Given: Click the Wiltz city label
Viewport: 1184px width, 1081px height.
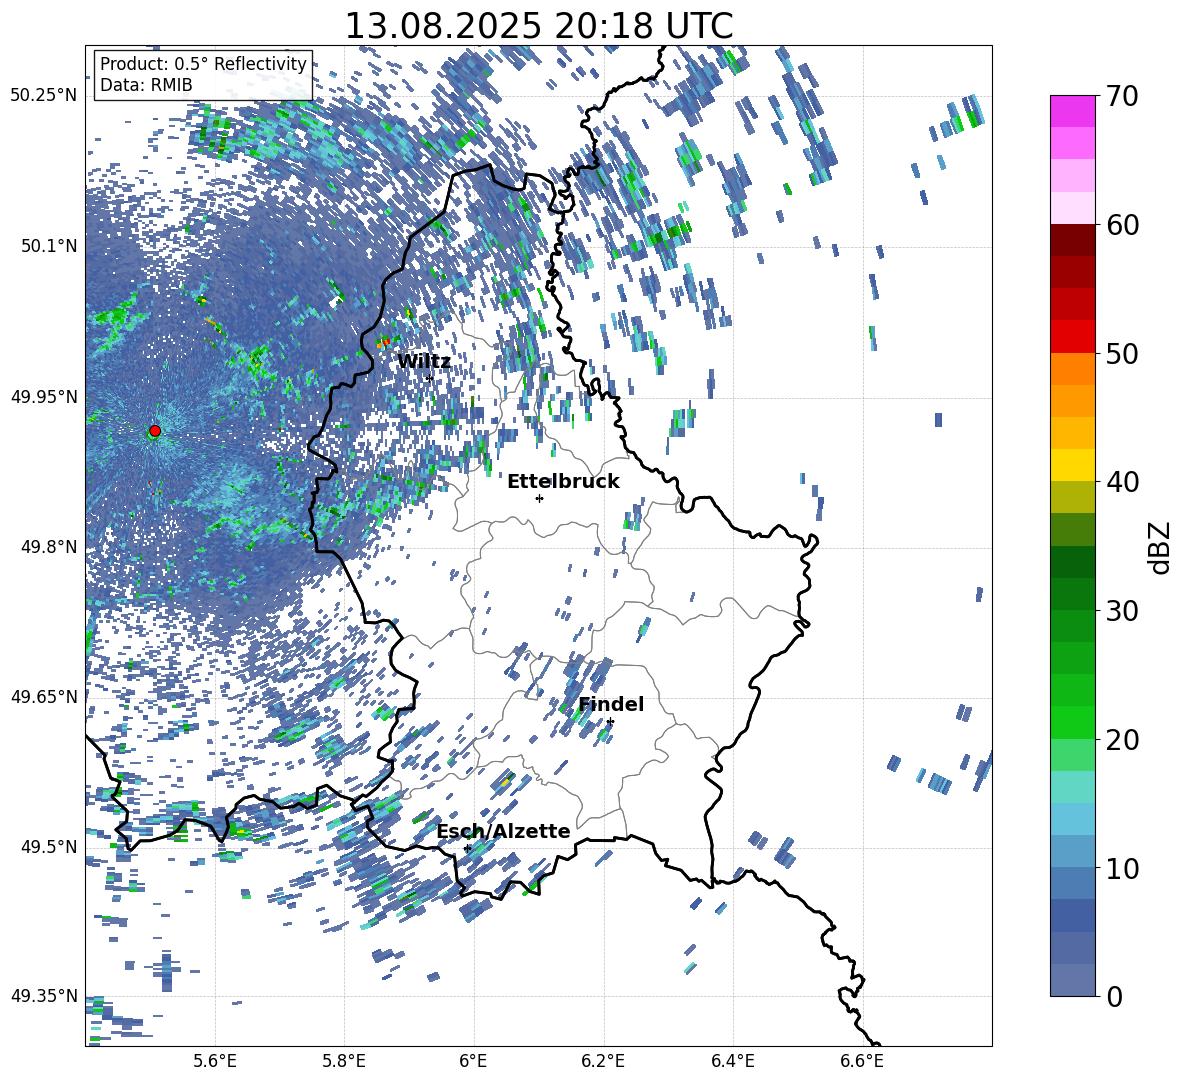Looking at the screenshot, I should (x=424, y=362).
